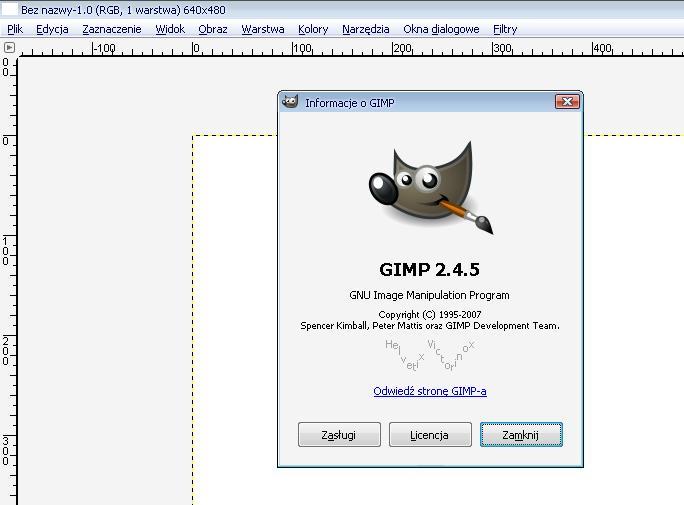Follow the Odwiedź stronę GIMP-a link
This screenshot has height=505, width=684.
coord(430,391)
